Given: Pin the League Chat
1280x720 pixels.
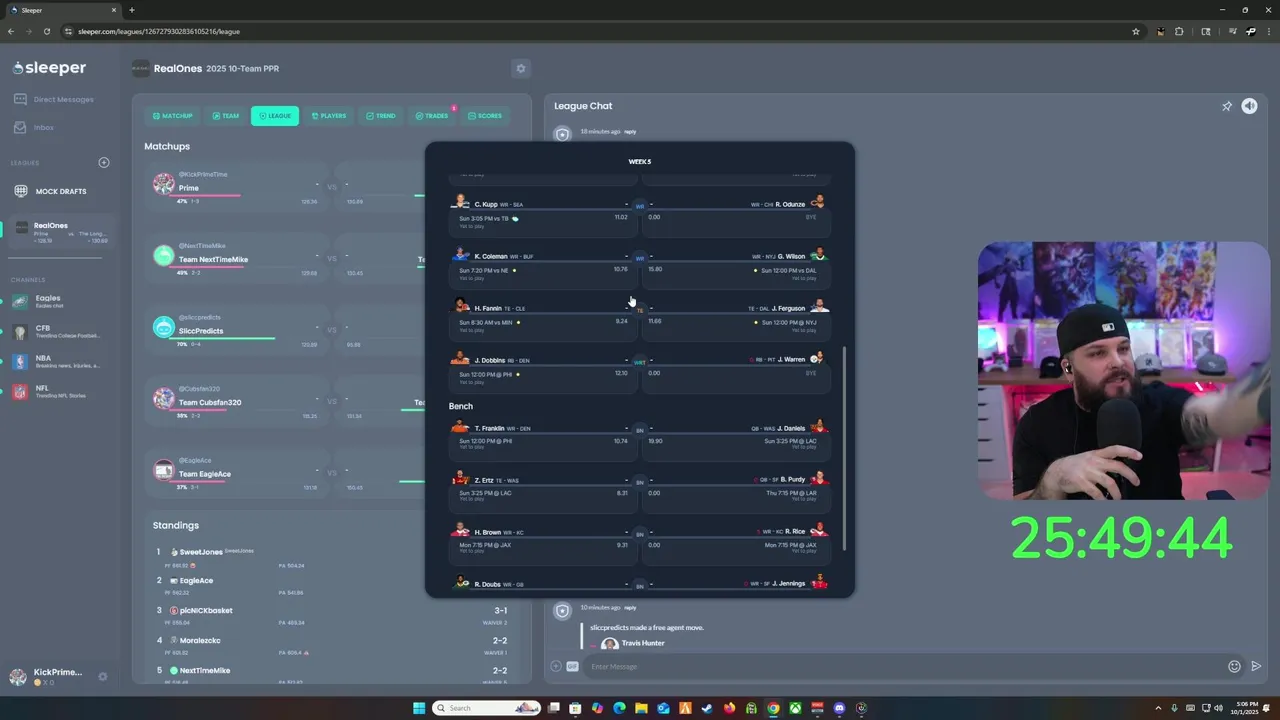Looking at the screenshot, I should [1227, 106].
